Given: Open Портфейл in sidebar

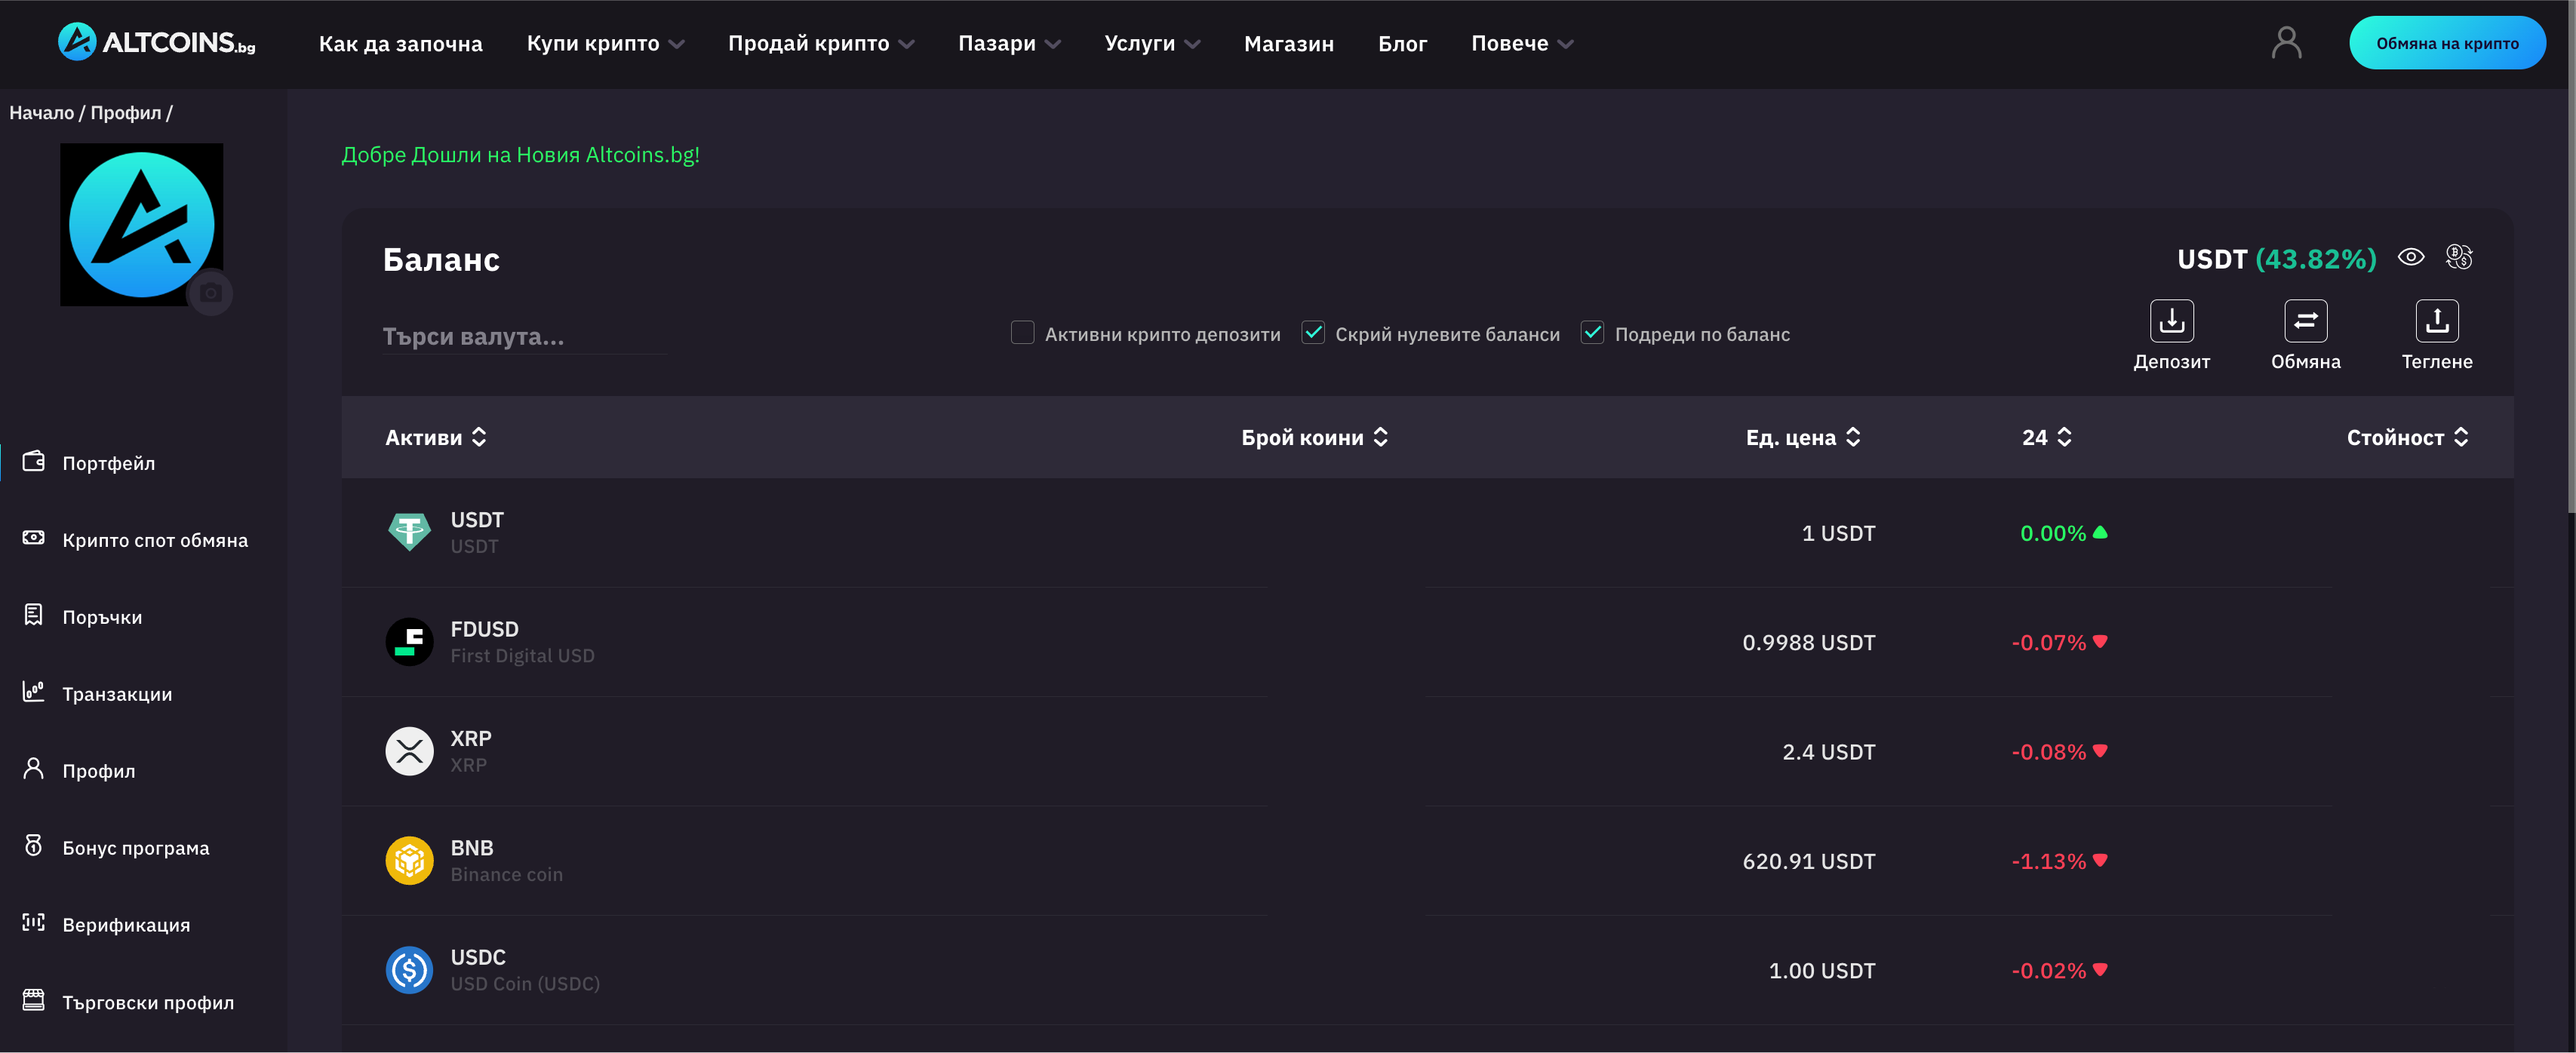Looking at the screenshot, I should coord(108,463).
